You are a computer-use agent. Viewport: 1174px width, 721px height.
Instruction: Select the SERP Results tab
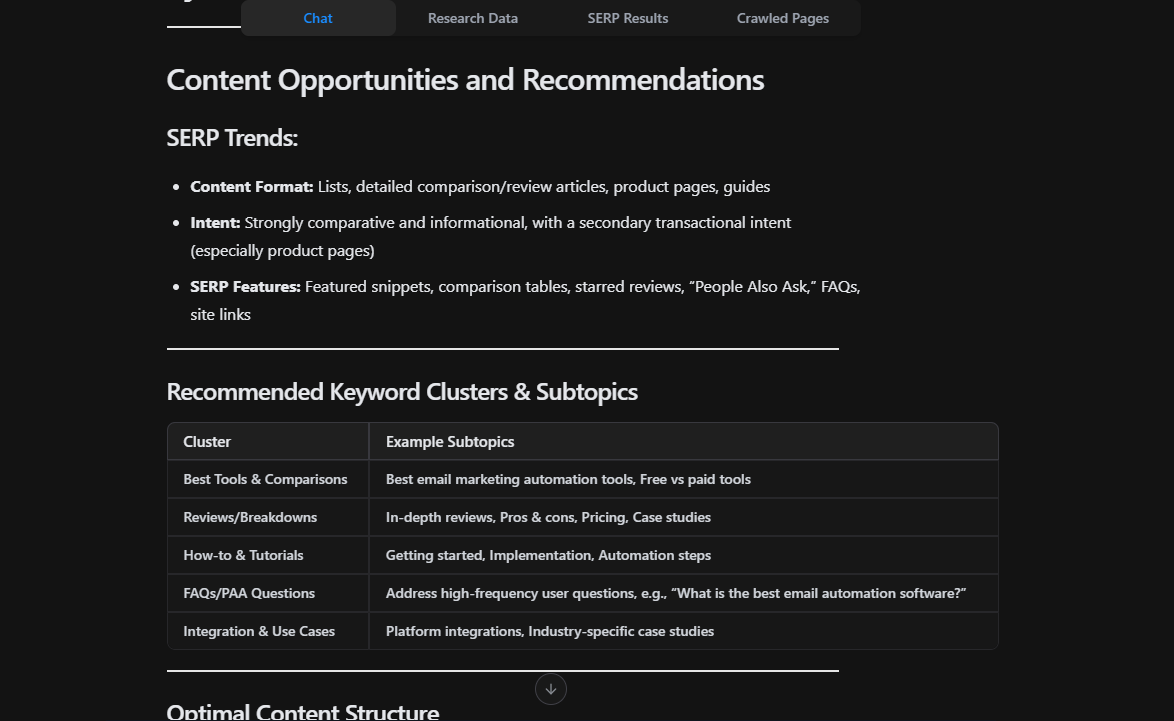coord(628,18)
